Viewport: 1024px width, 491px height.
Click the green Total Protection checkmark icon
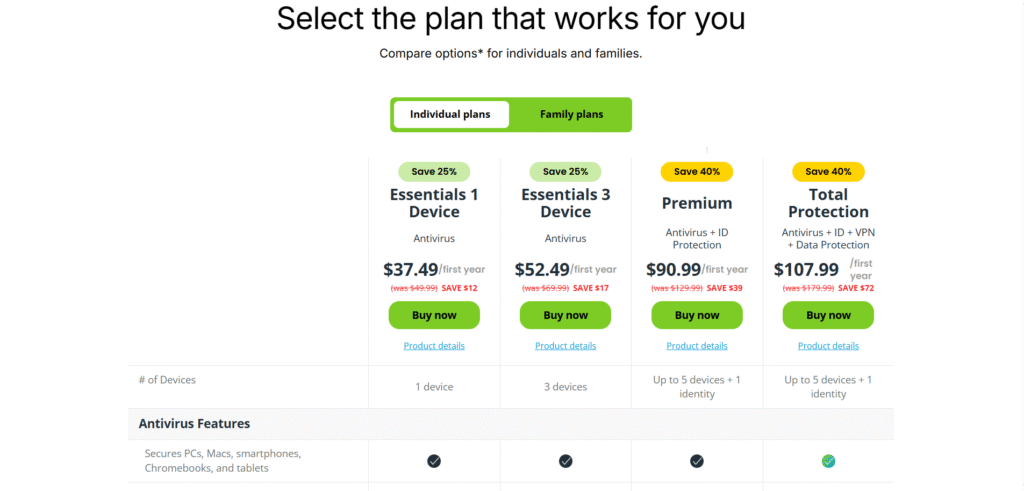(x=828, y=461)
